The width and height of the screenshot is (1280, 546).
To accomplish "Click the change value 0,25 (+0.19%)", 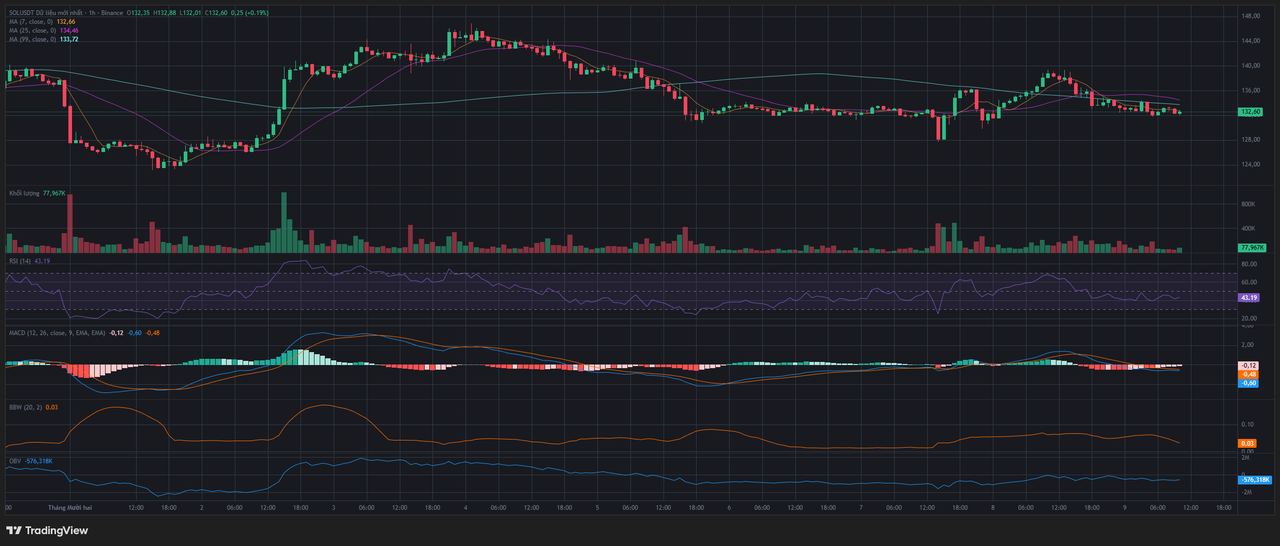I will [249, 13].
